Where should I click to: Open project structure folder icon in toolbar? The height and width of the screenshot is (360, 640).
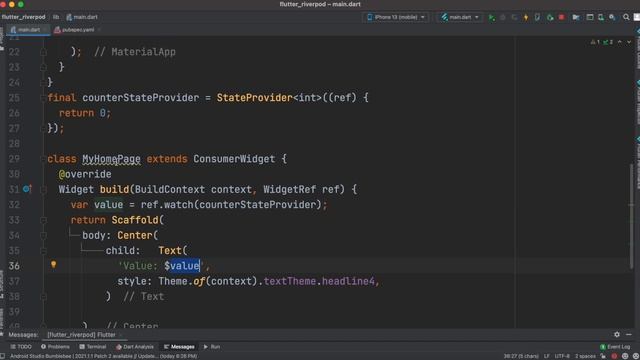(576, 17)
